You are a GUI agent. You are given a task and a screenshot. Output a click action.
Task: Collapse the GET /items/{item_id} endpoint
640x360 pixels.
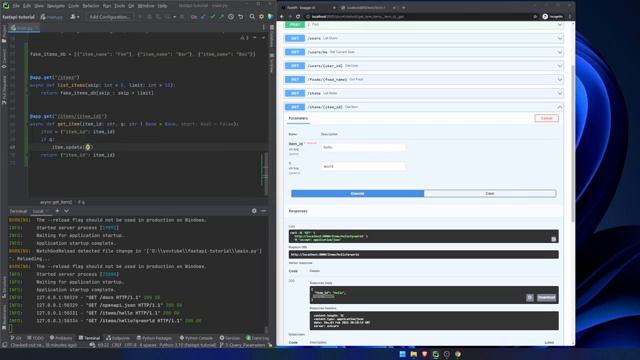point(560,107)
